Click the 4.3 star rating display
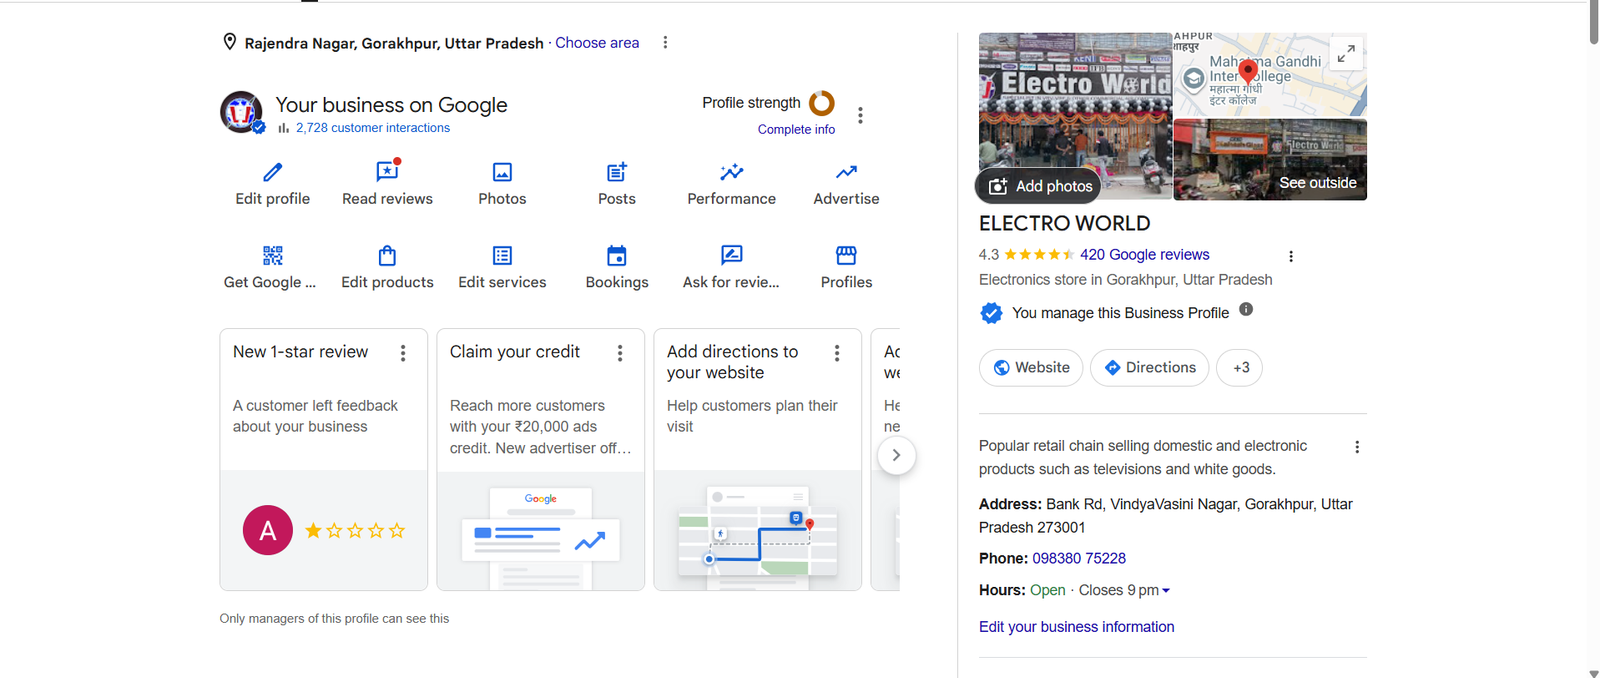Viewport: 1600px width, 678px height. (1027, 255)
